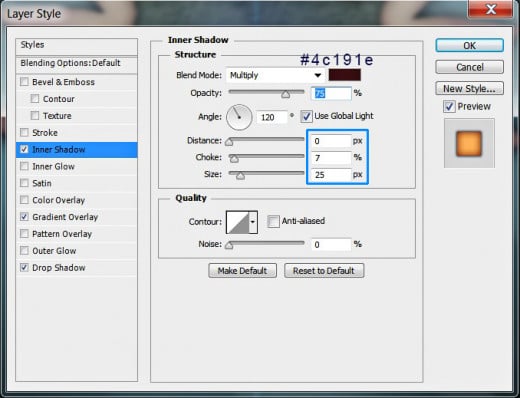
Task: Open the Blend Mode dropdown
Action: pos(275,75)
